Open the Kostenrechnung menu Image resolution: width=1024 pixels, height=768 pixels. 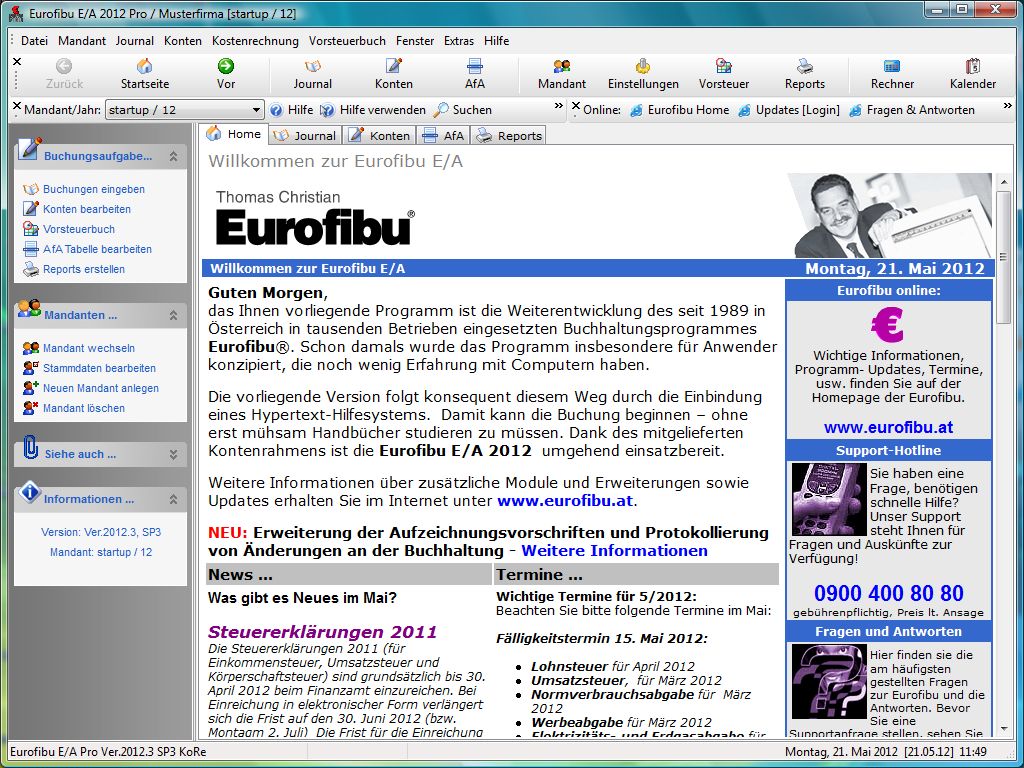pyautogui.click(x=255, y=40)
